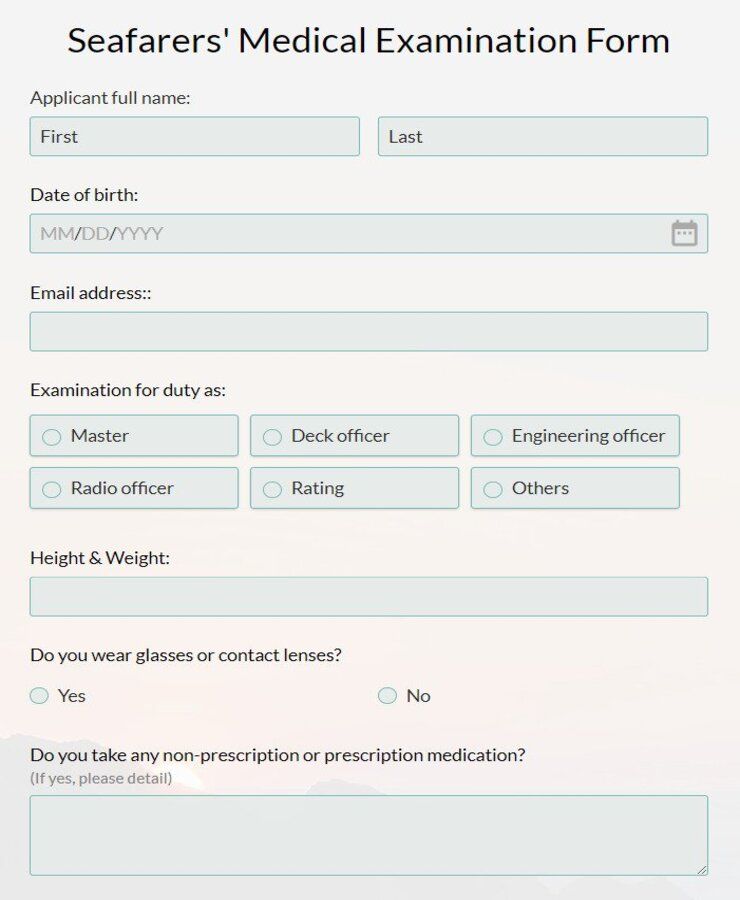
Task: Click the Seafarers' Medical Examination Form title
Action: pos(369,41)
